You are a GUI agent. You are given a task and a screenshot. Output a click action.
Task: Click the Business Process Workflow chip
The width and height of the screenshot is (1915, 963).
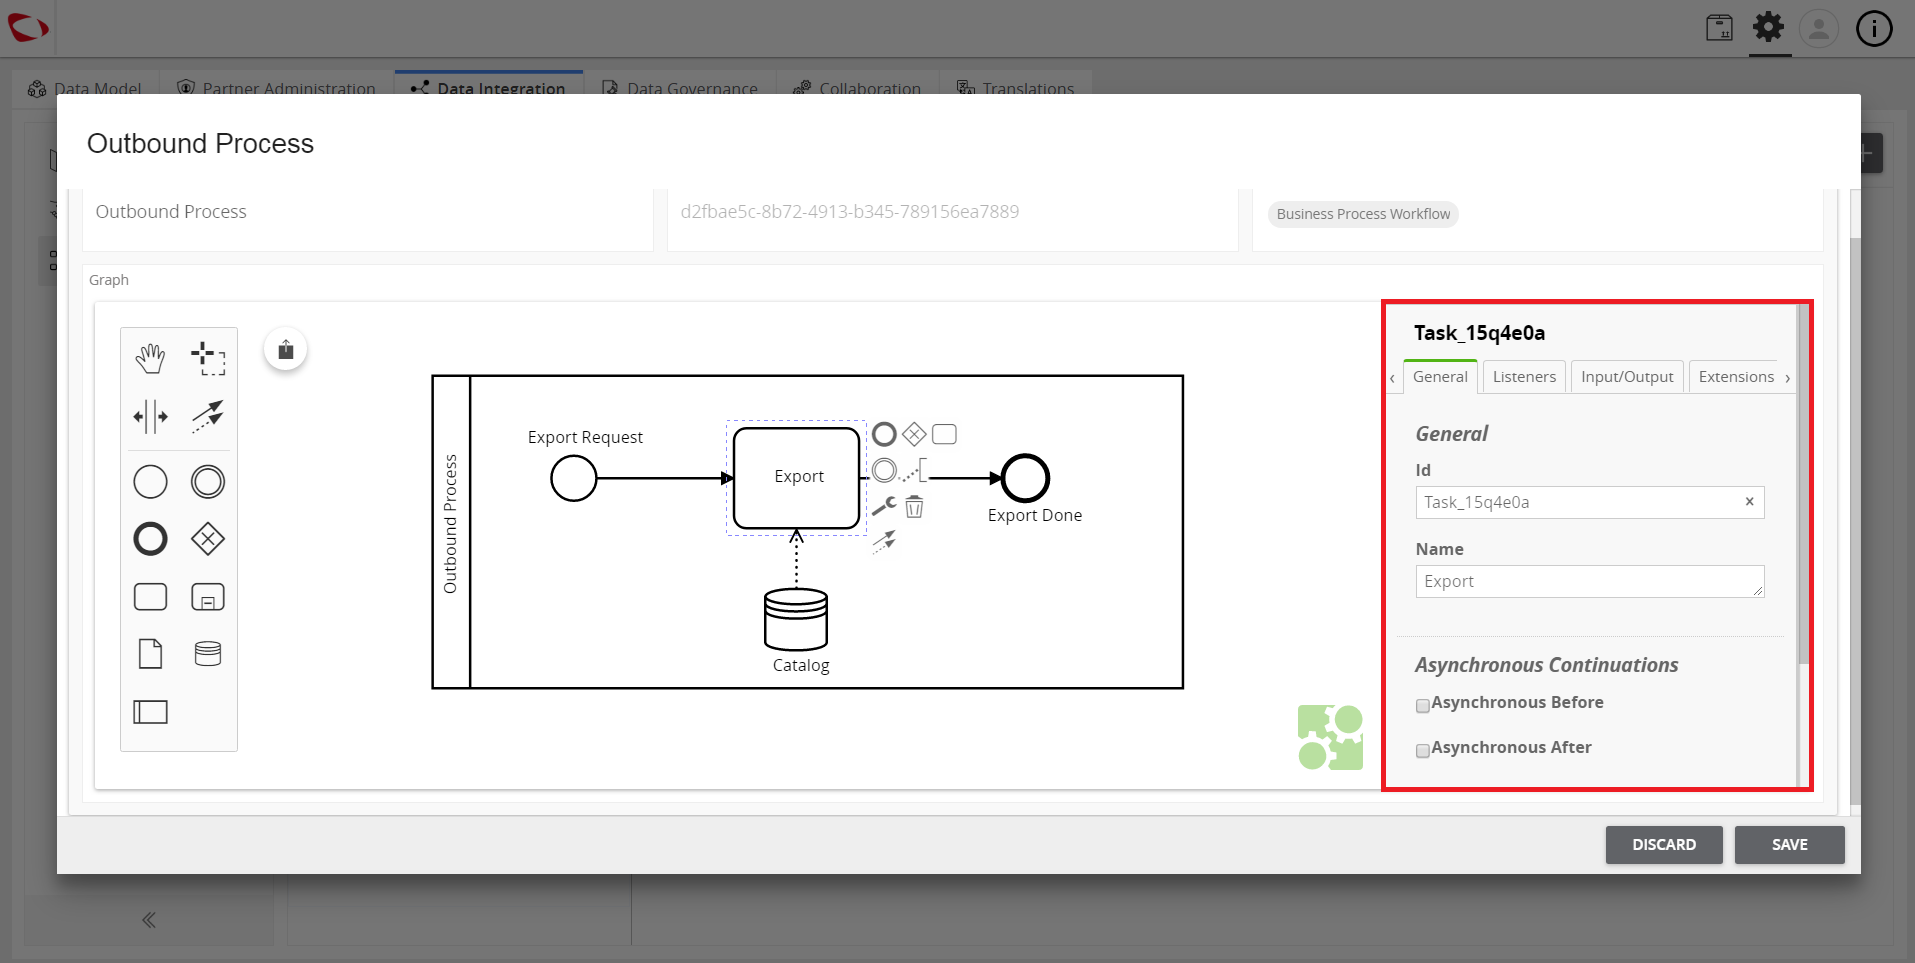pyautogui.click(x=1363, y=214)
